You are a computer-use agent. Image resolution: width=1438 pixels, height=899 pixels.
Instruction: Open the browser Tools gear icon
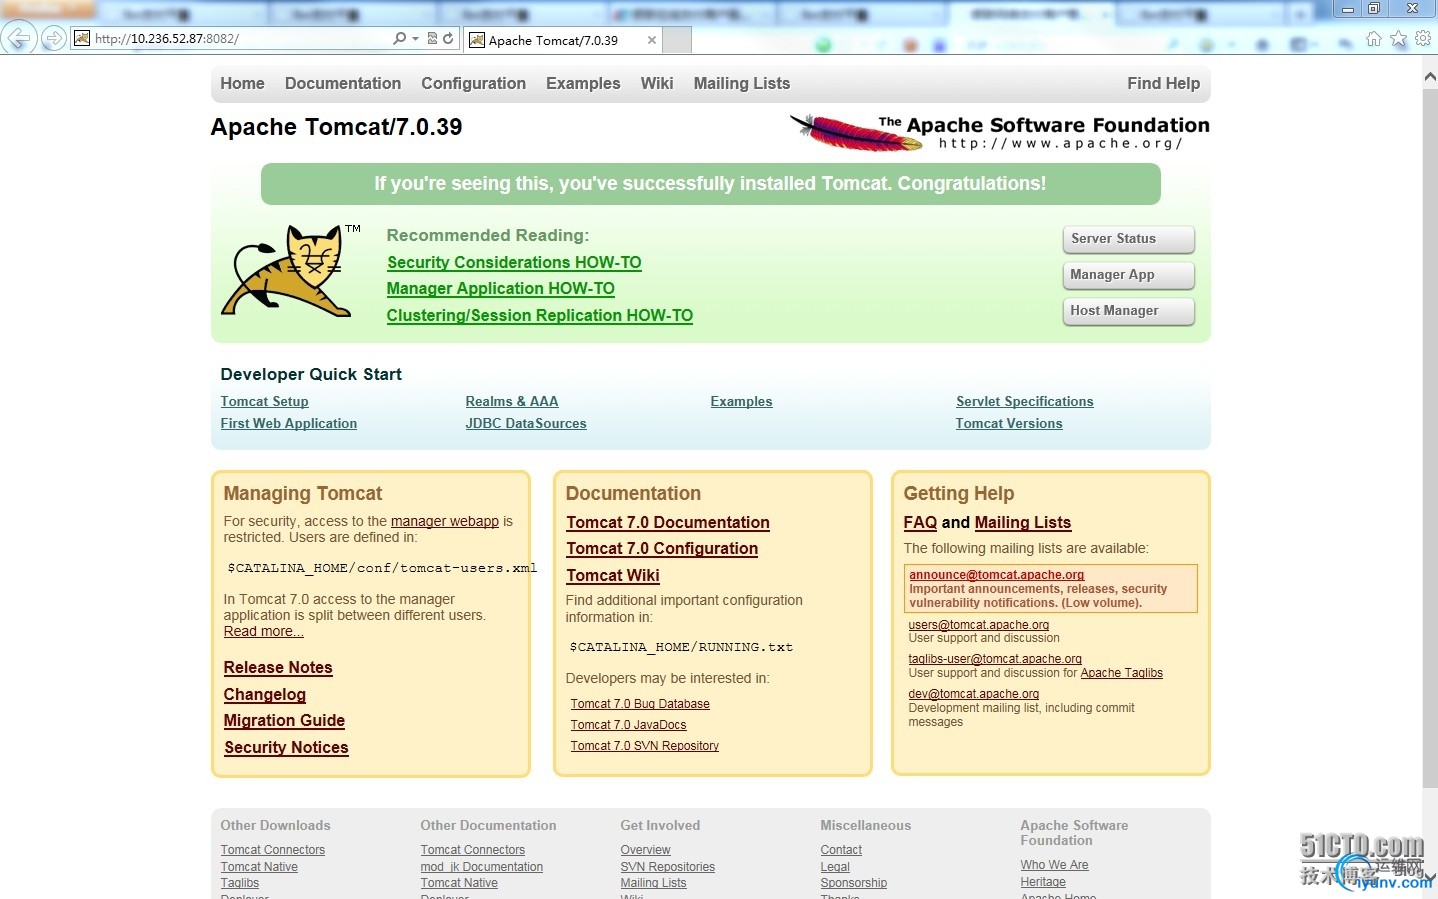click(1423, 38)
